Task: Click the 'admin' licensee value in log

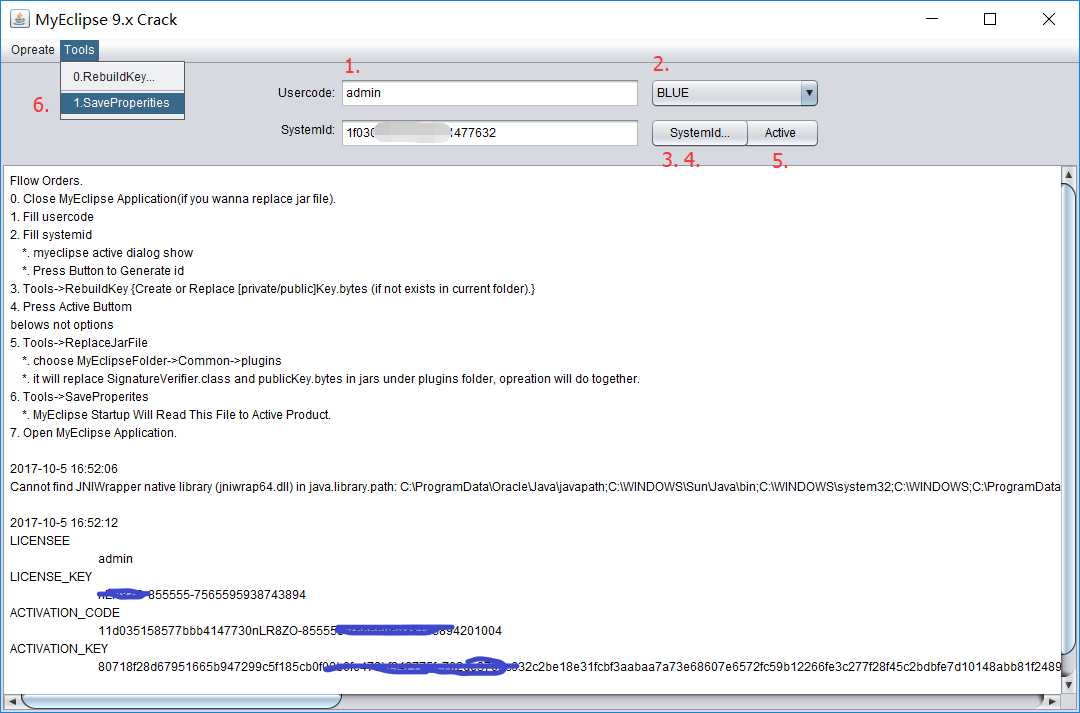Action: pos(116,559)
